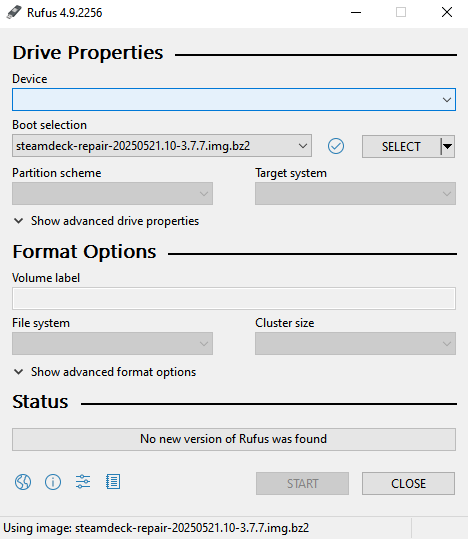The height and width of the screenshot is (539, 468).
Task: Click the 'Boot selection' label
Action: (x=50, y=125)
